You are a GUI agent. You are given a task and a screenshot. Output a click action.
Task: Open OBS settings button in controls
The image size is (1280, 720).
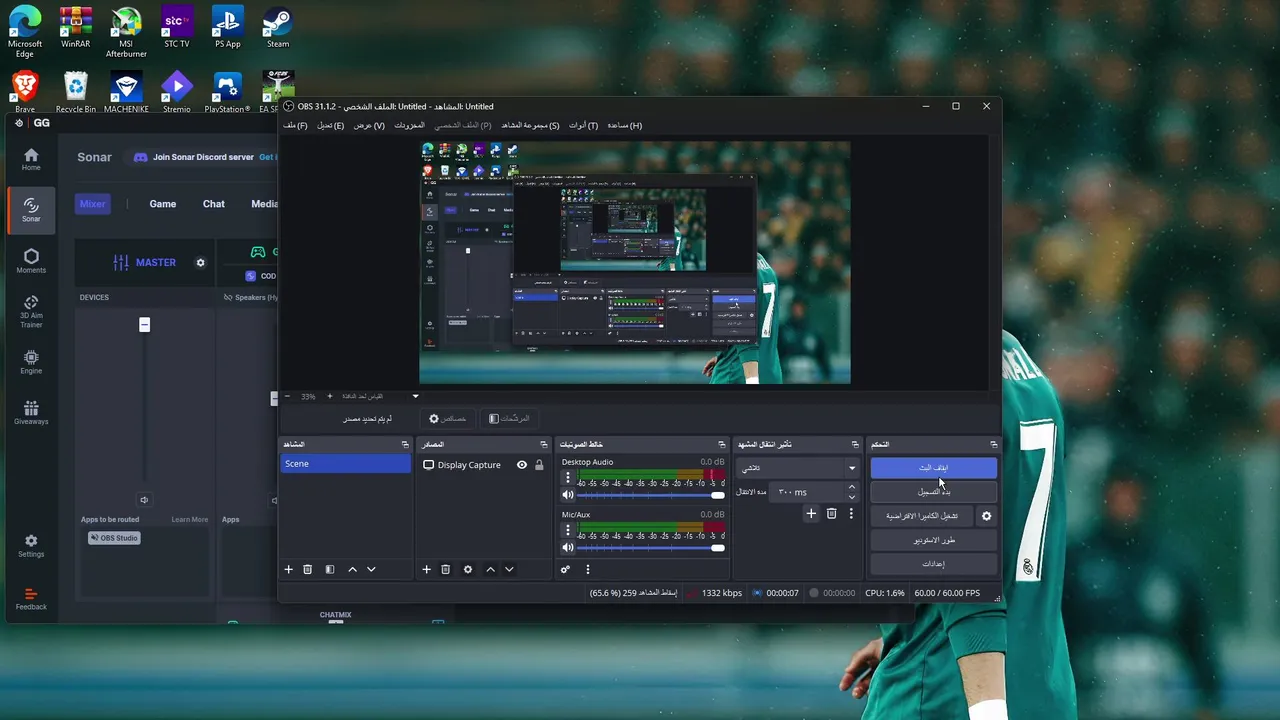[x=934, y=564]
